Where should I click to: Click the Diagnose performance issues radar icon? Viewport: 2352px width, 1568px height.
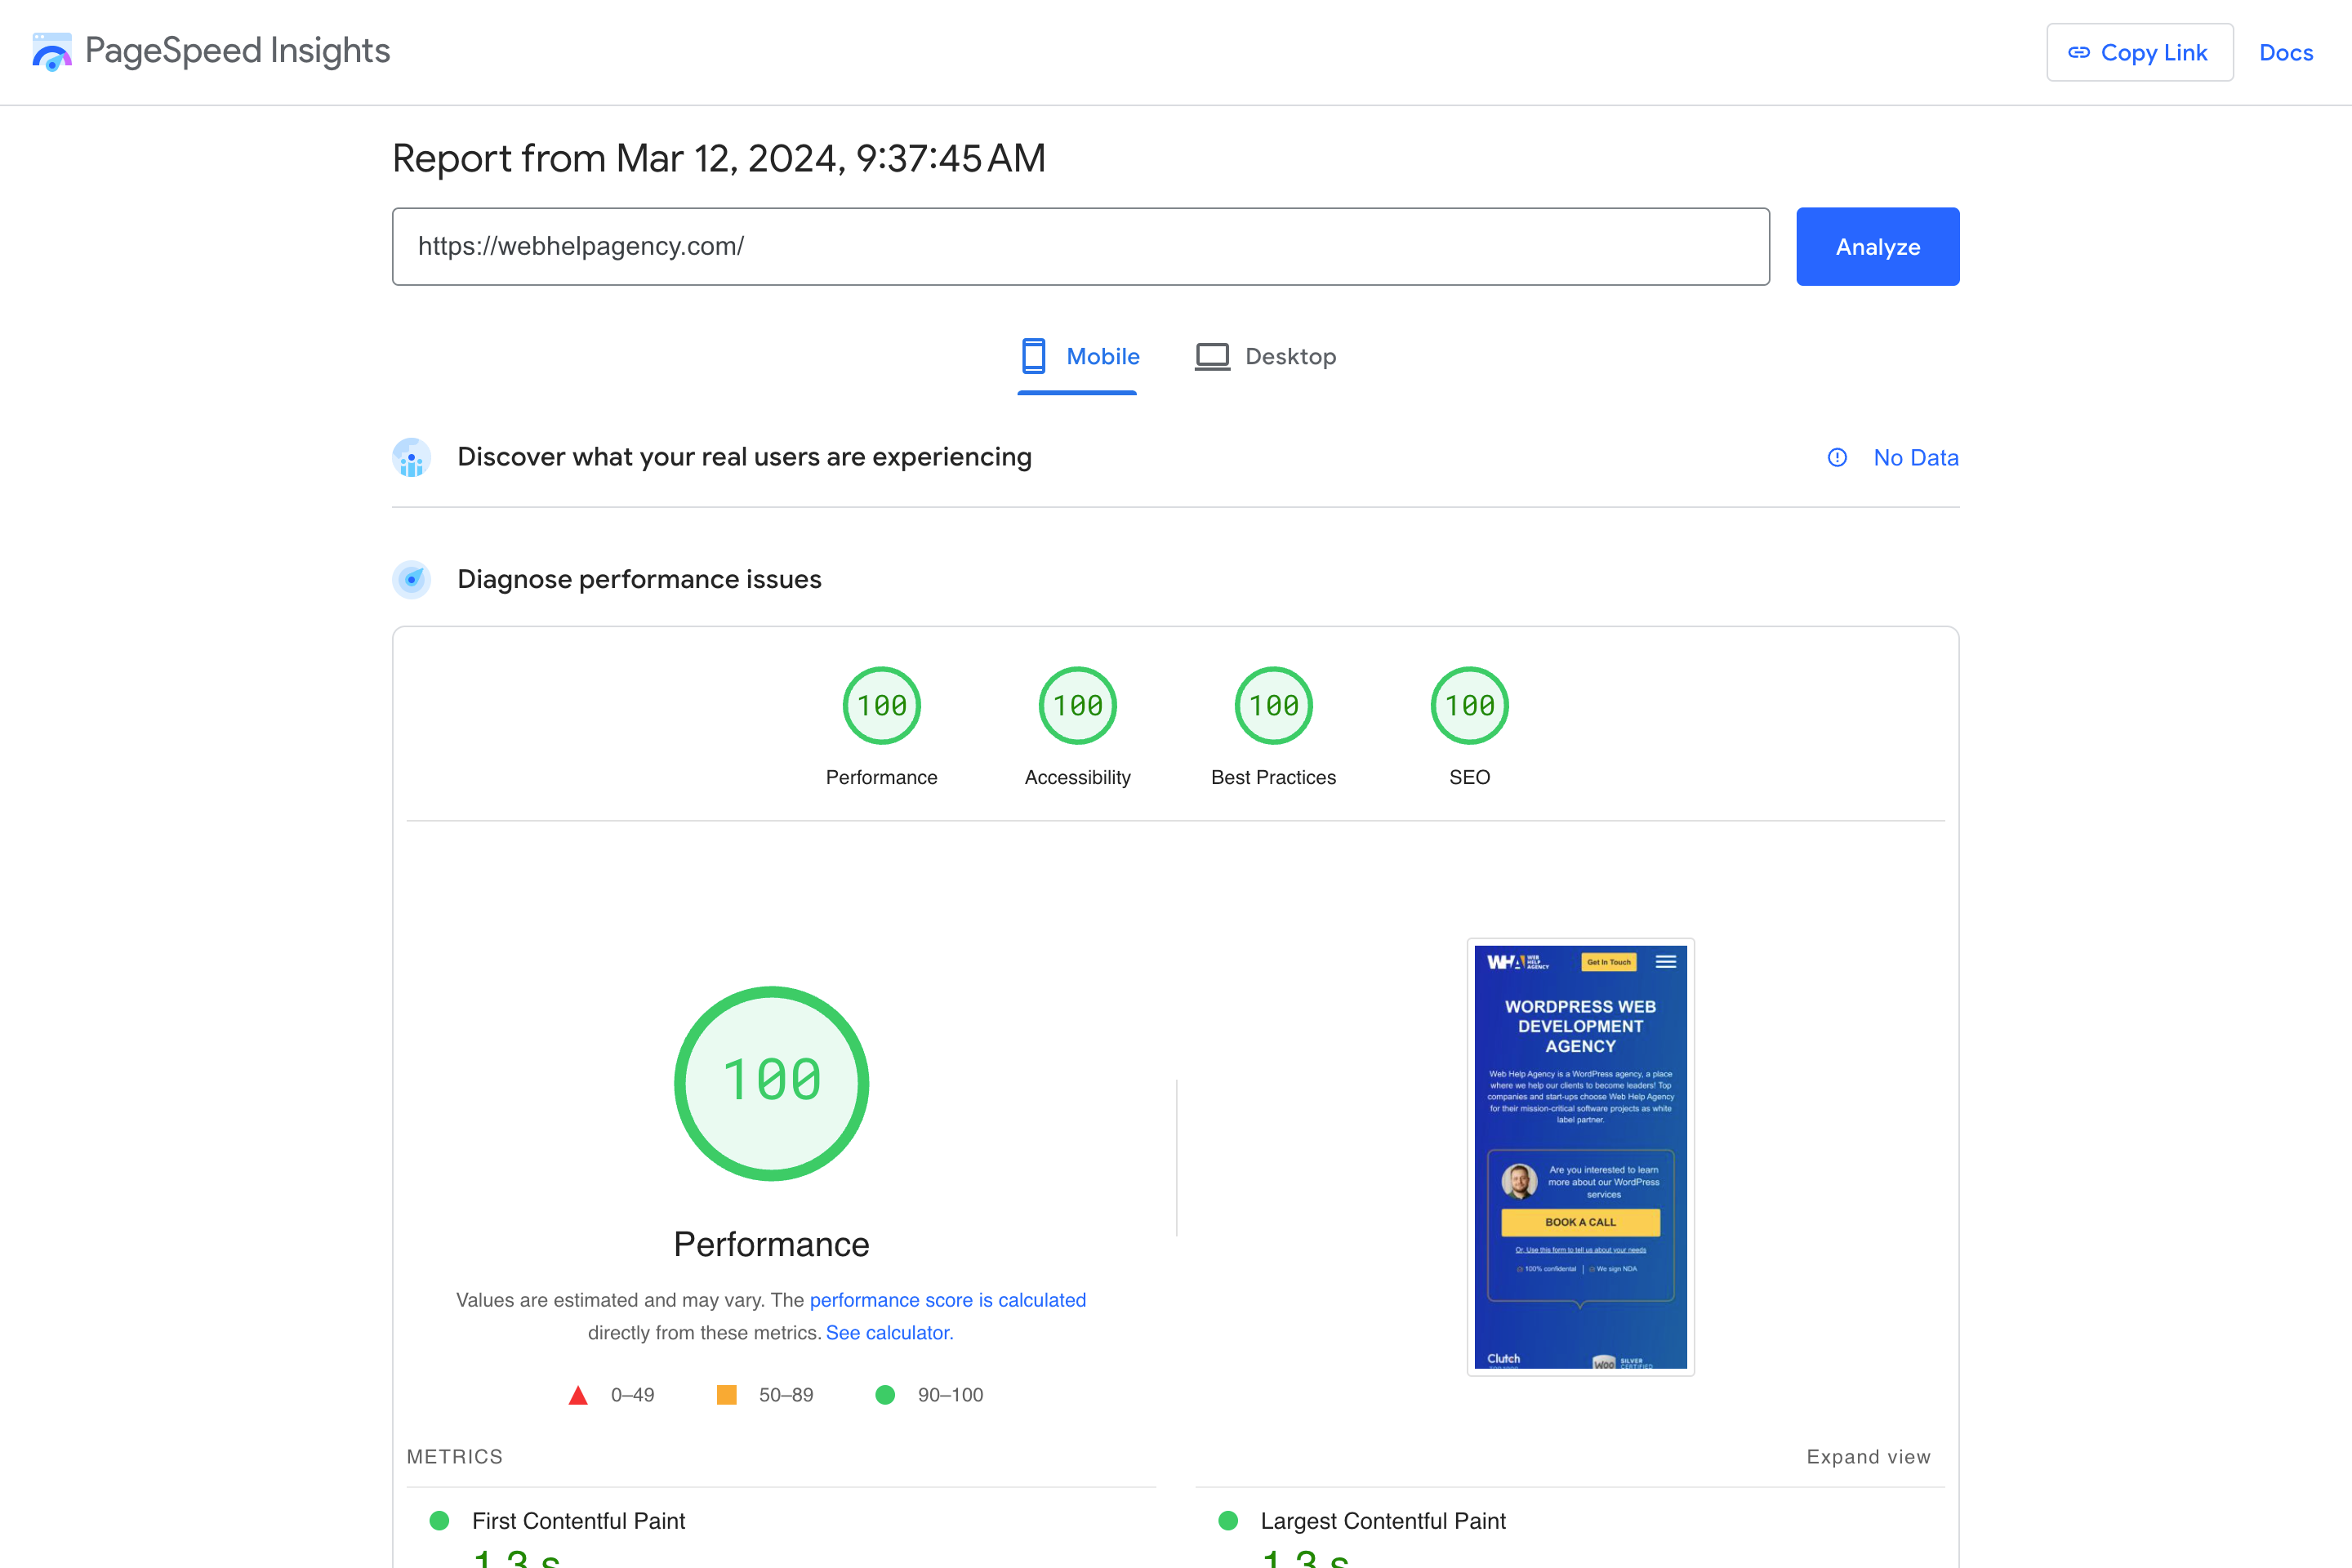(411, 579)
